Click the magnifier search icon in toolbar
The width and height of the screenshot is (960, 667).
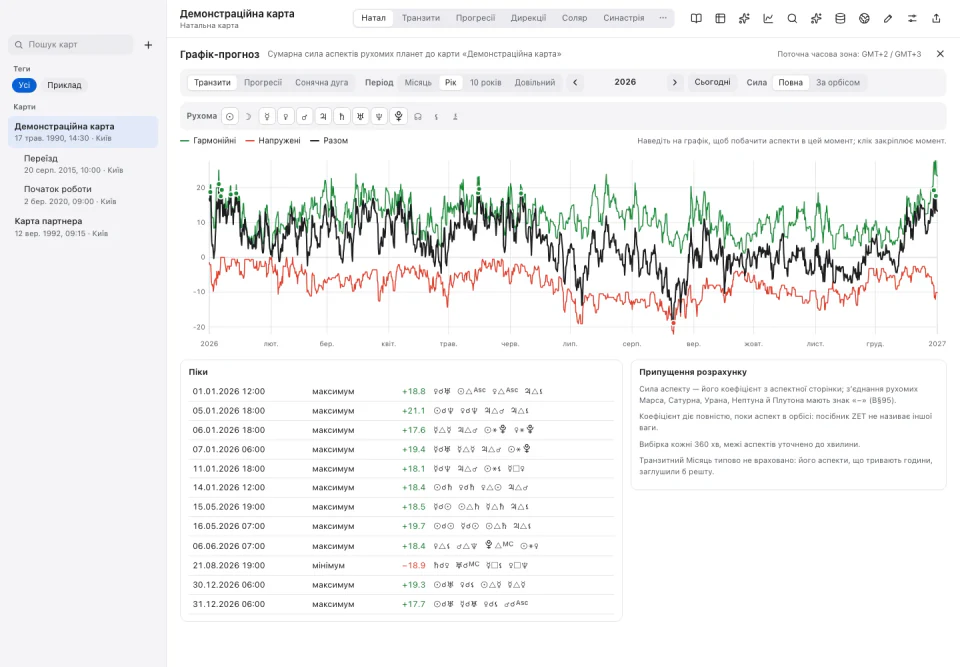pyautogui.click(x=792, y=18)
